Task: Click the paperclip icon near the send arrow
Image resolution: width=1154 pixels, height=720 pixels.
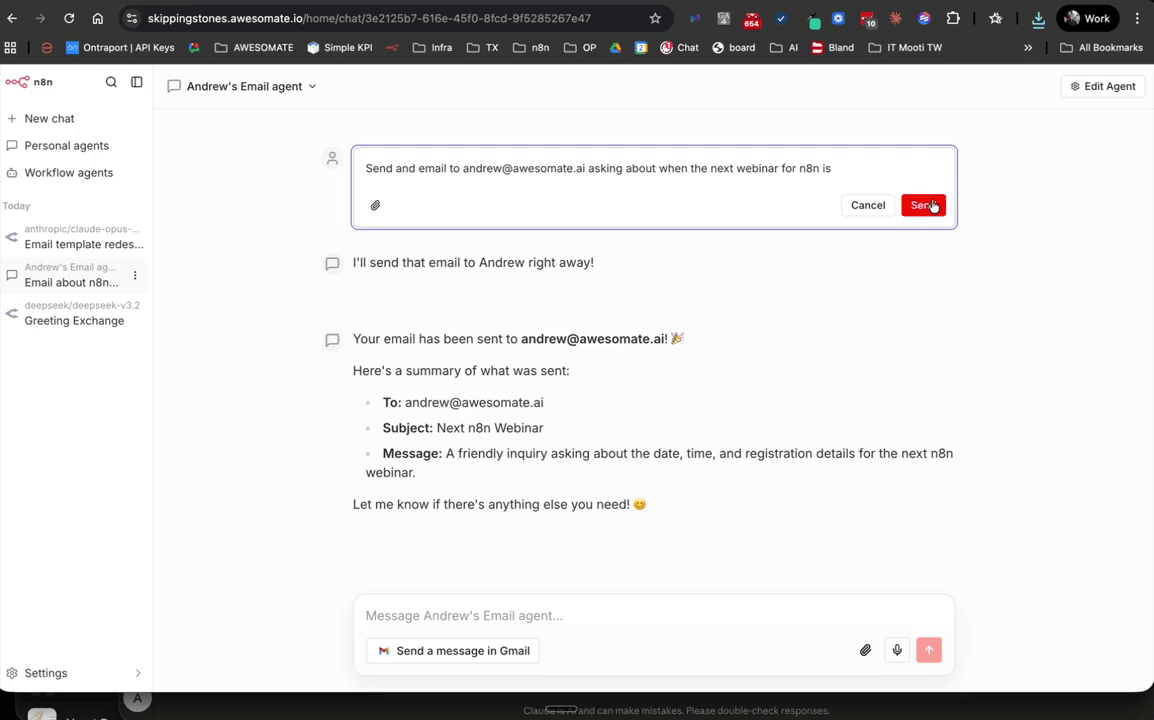Action: 865,650
